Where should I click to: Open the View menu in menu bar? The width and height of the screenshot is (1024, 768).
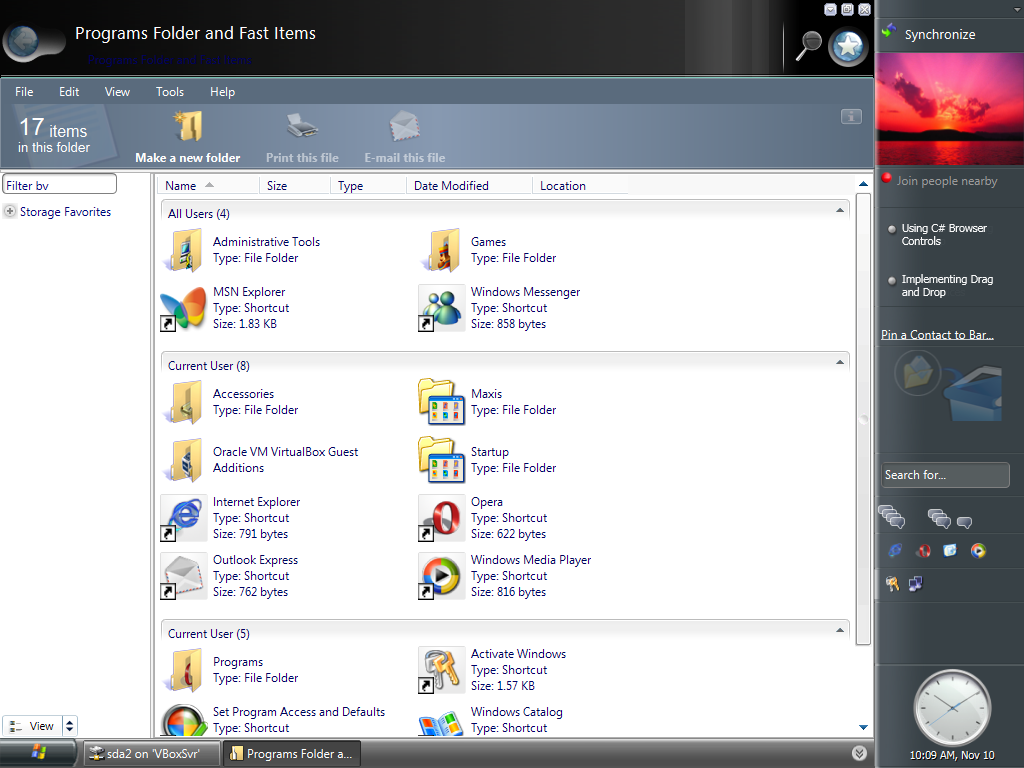tap(117, 92)
